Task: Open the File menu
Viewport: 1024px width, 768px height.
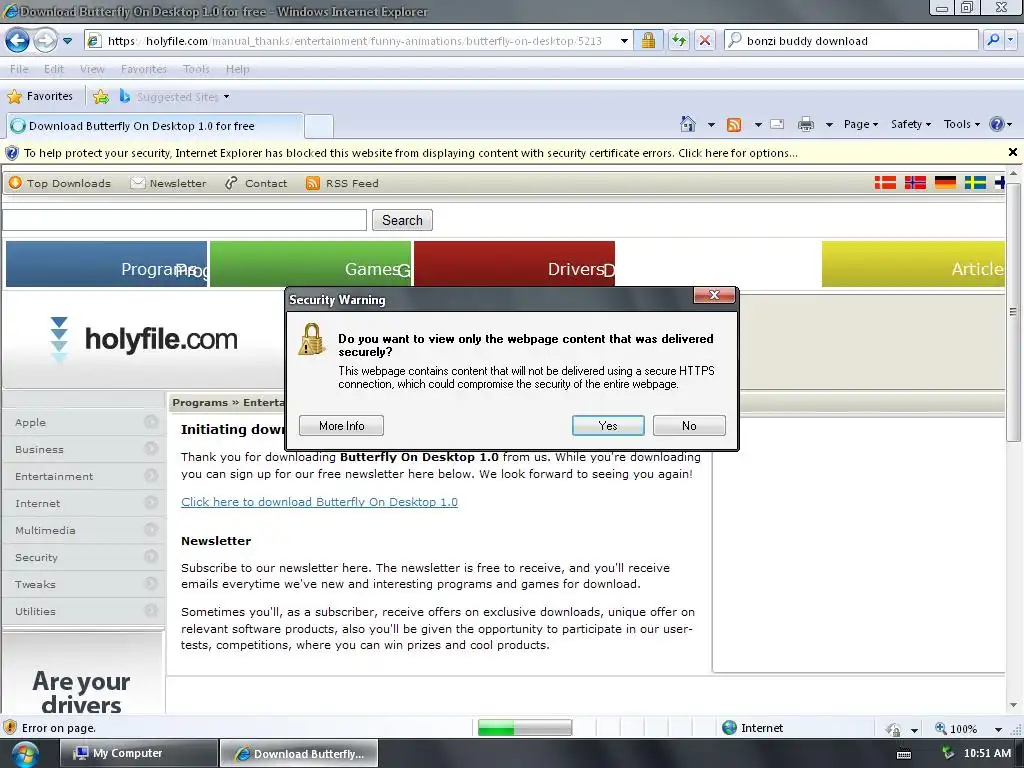Action: (x=19, y=69)
